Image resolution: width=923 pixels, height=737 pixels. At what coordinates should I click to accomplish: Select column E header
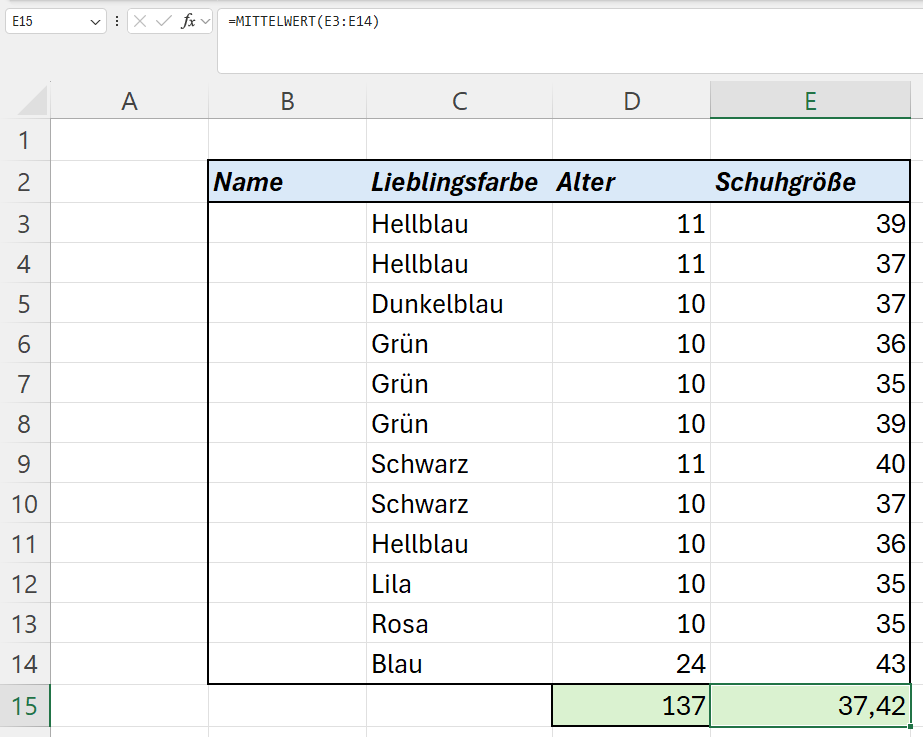tap(810, 101)
